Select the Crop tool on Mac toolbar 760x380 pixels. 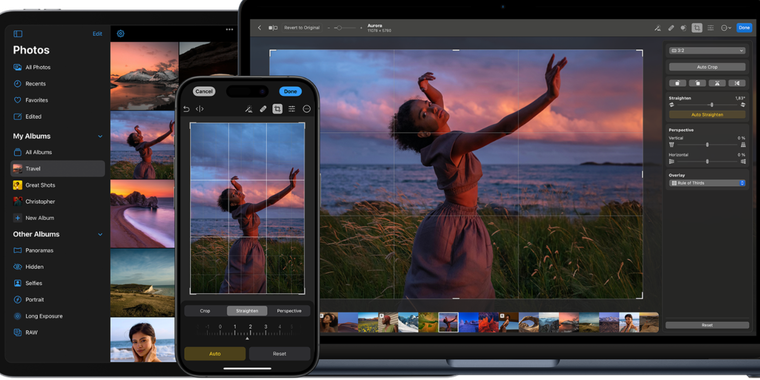pos(697,28)
